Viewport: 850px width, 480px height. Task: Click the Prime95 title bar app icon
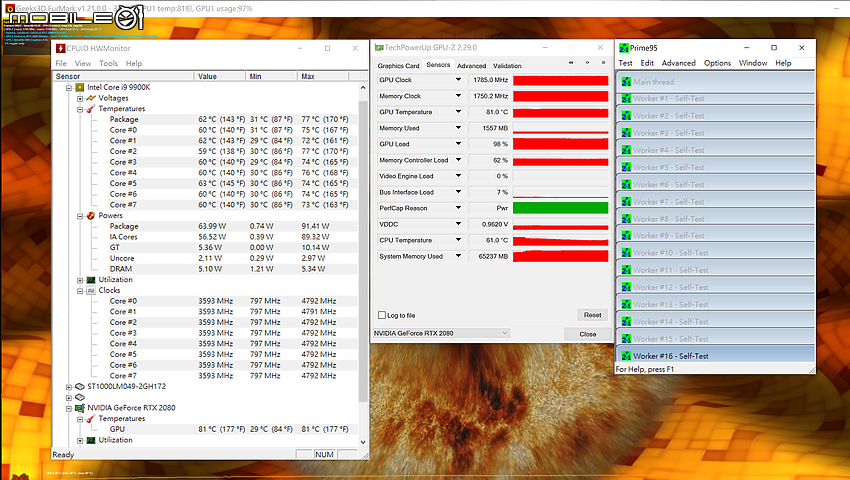click(624, 48)
